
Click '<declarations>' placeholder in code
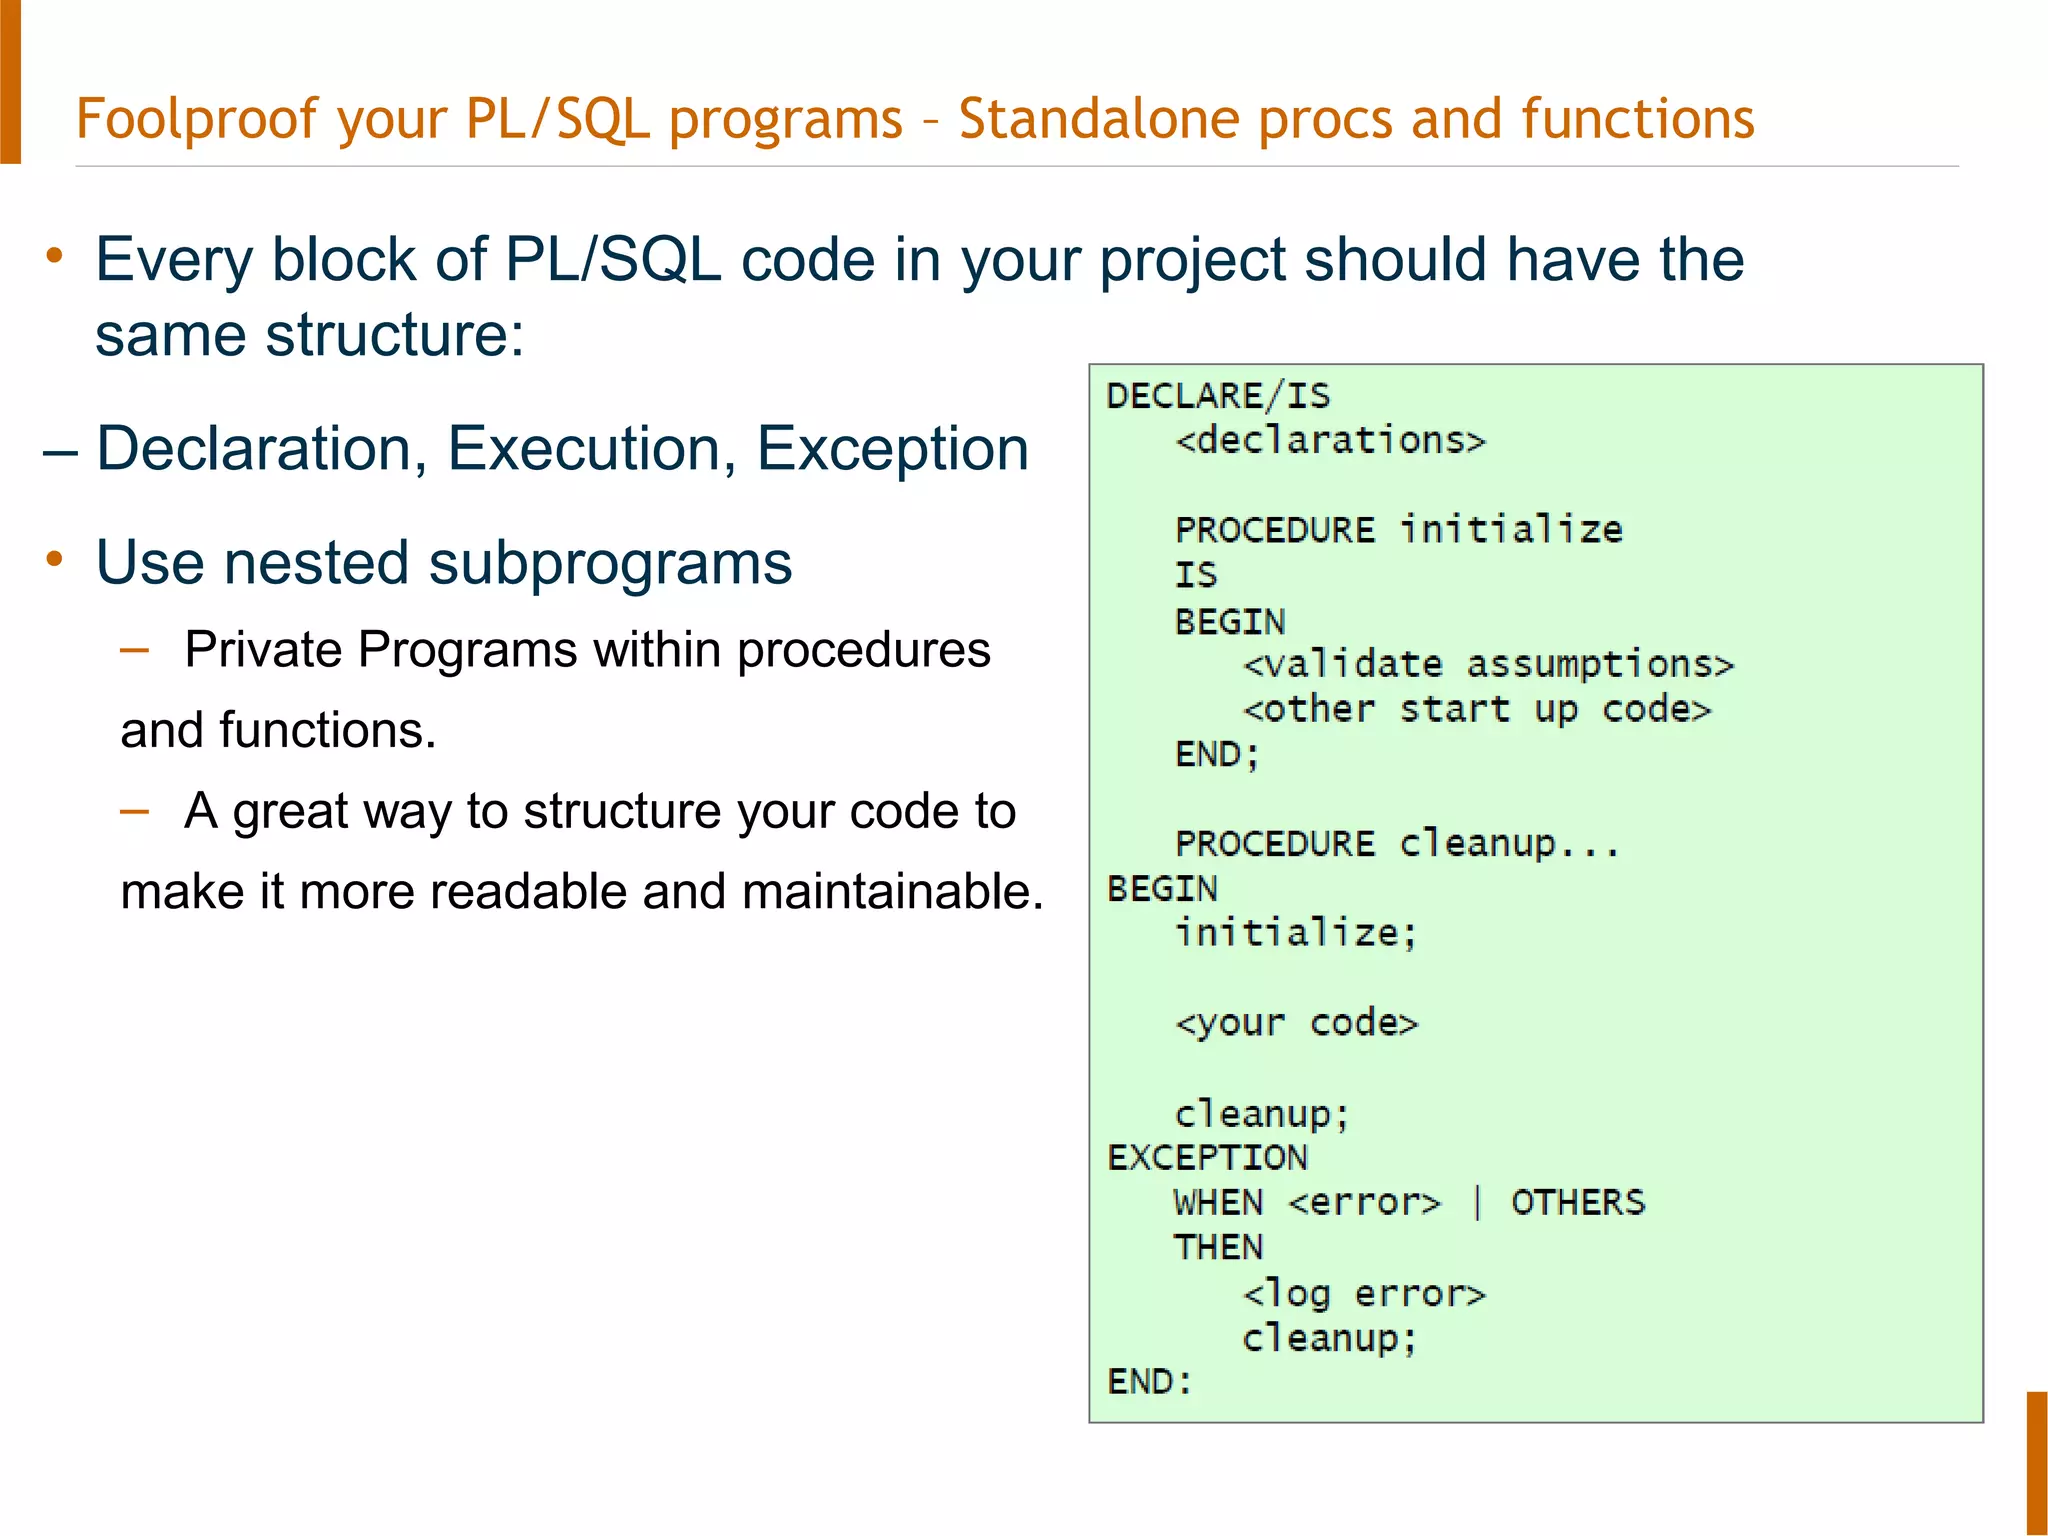[x=1330, y=440]
